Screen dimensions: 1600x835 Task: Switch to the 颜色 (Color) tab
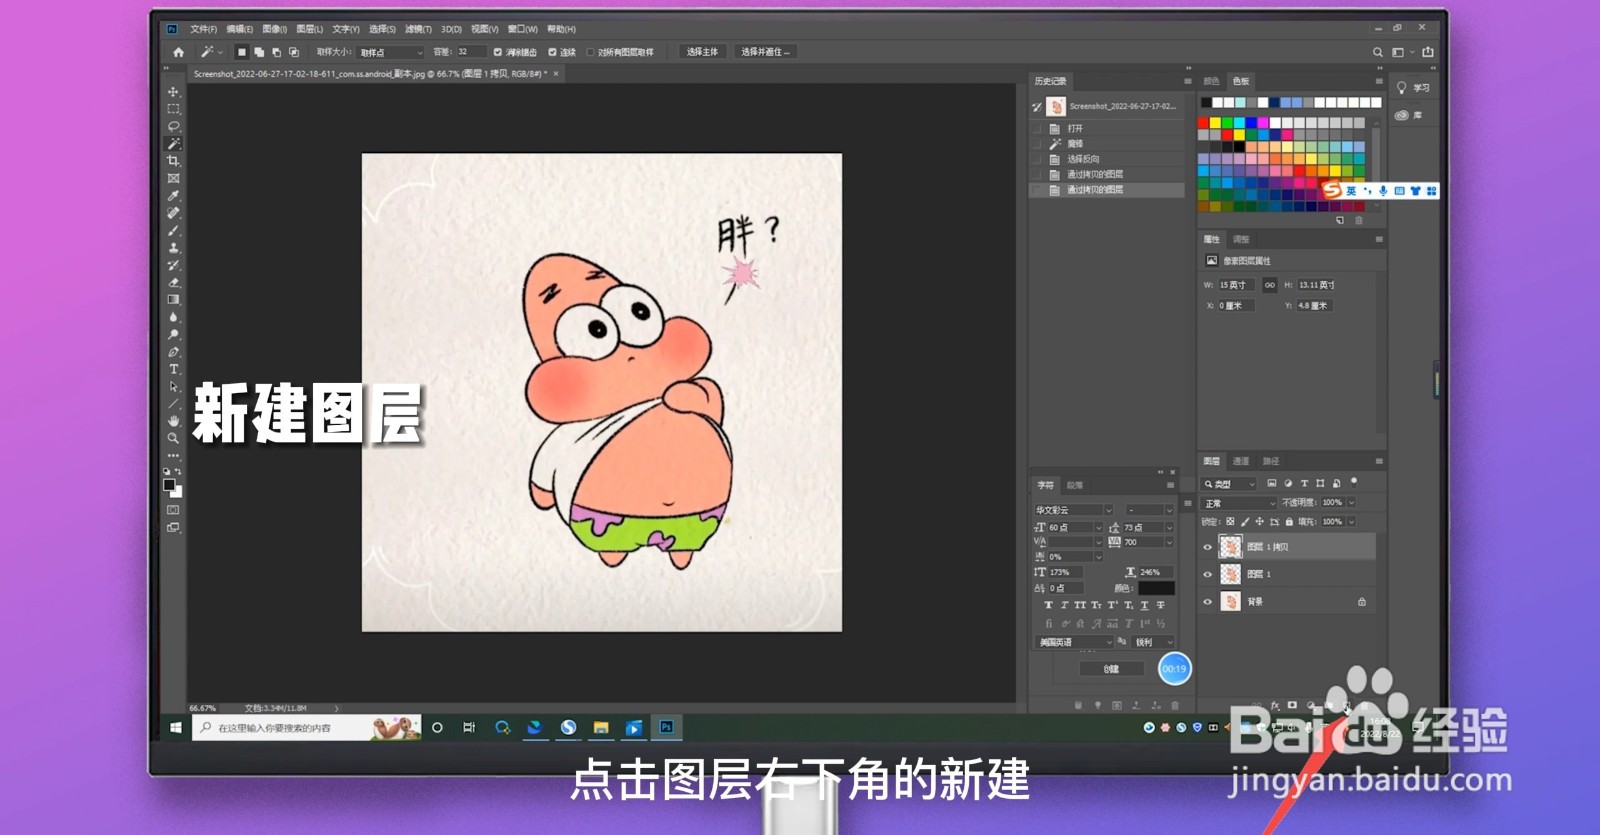tap(1211, 81)
